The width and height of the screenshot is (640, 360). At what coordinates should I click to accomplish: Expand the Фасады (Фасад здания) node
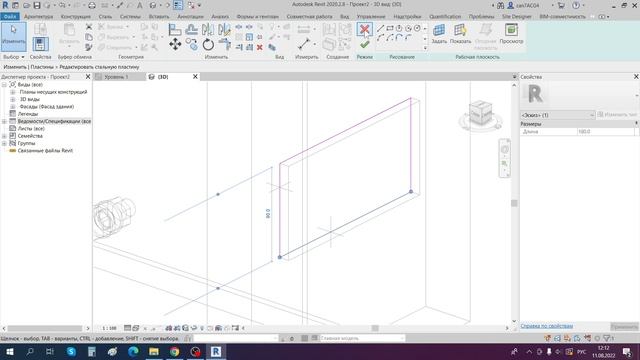[13, 107]
